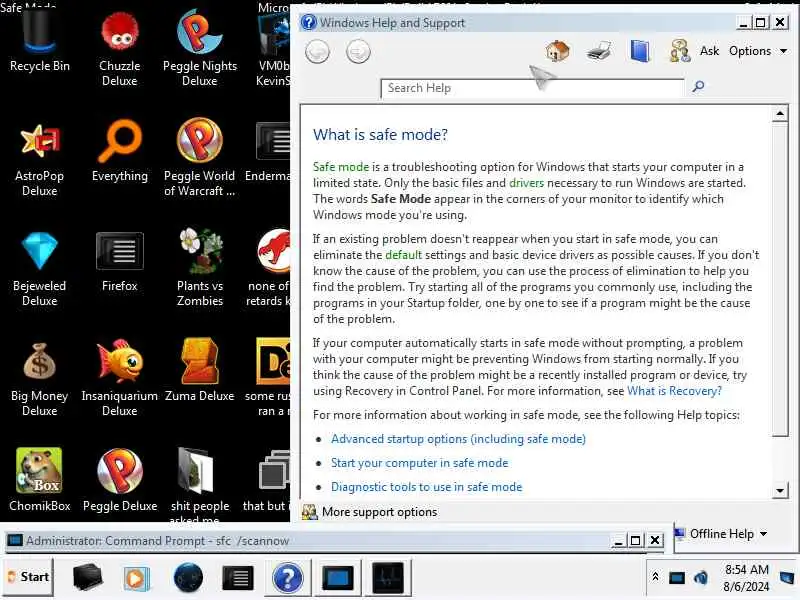Print the current help topic
Viewport: 800px width, 600px height.
(x=598, y=51)
